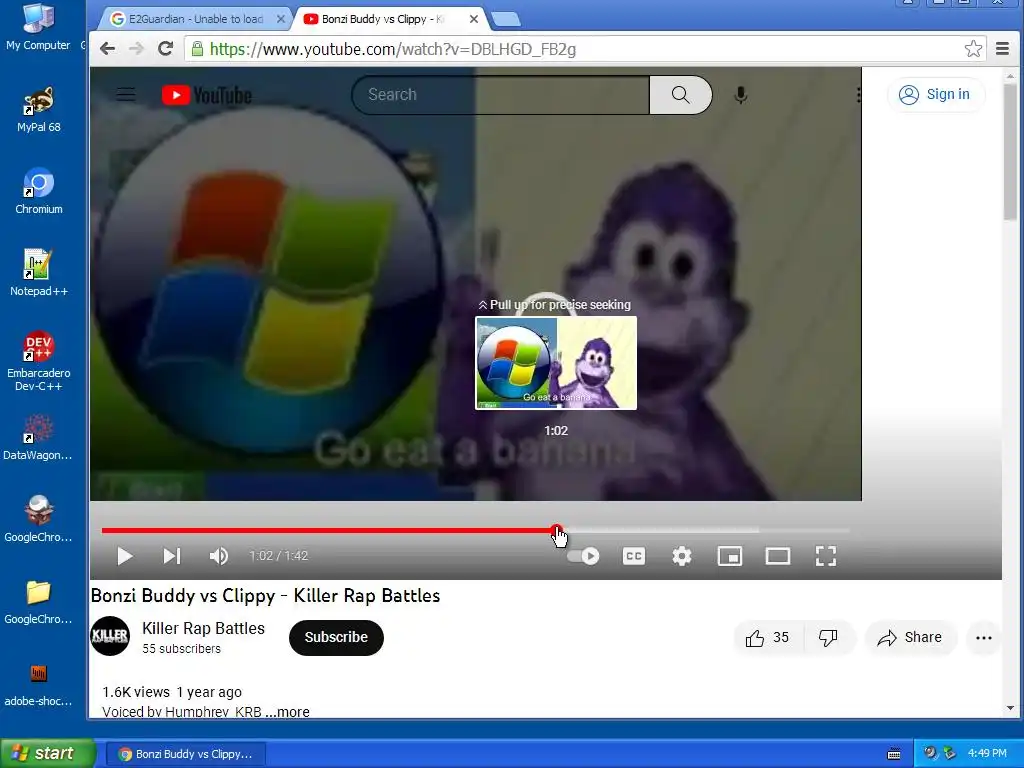
Task: Open the Windows start menu
Action: click(x=48, y=754)
